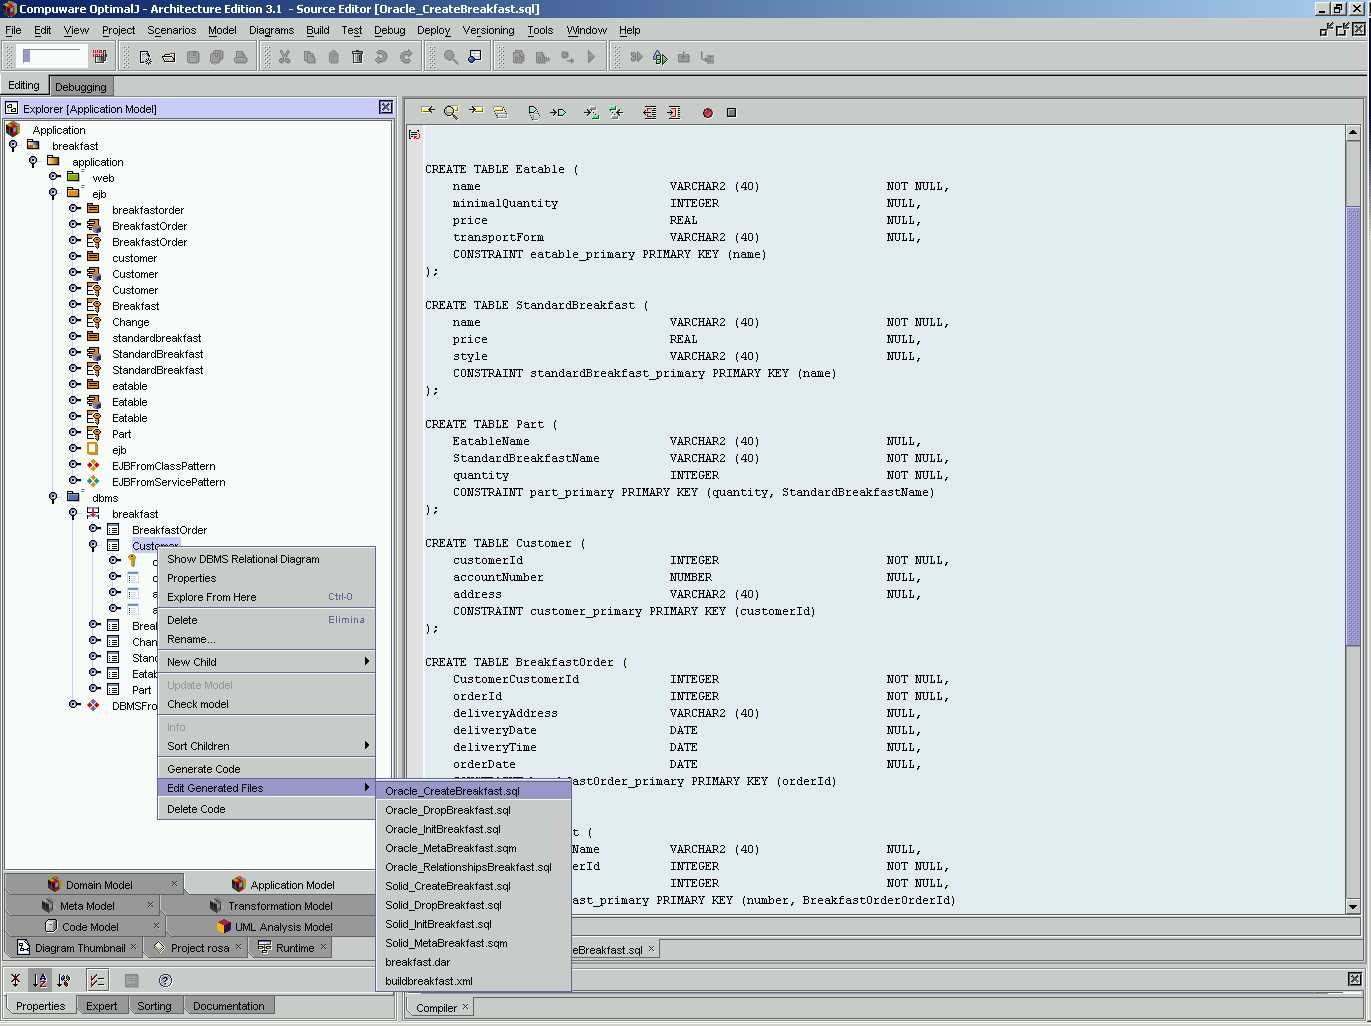The image size is (1371, 1026).
Task: Click the green Run/Debug arrow icon in main toolbar
Action: click(x=660, y=57)
